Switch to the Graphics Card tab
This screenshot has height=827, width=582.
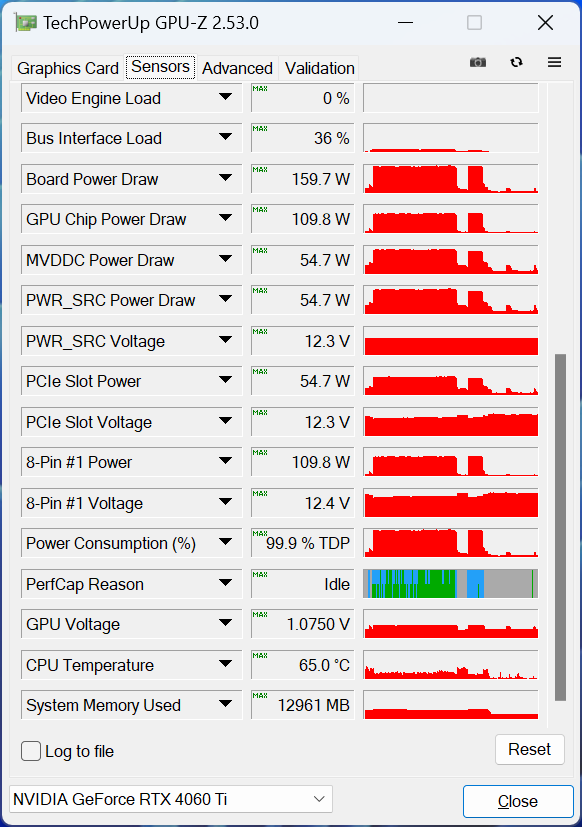[68, 68]
